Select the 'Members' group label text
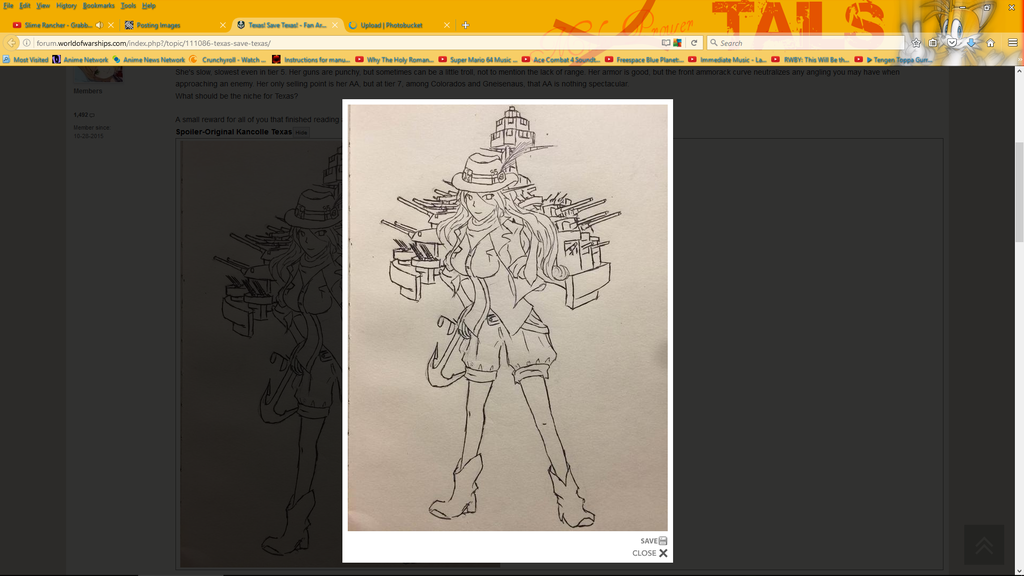 pos(88,91)
